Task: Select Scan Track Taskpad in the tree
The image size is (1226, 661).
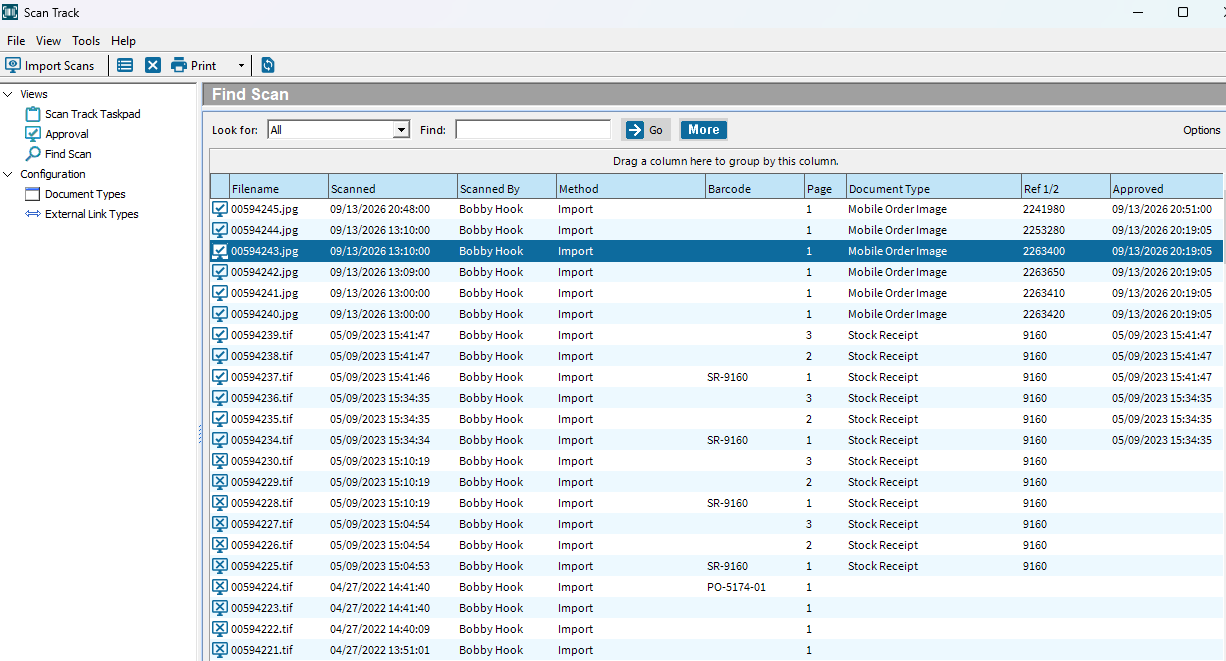Action: (x=92, y=114)
